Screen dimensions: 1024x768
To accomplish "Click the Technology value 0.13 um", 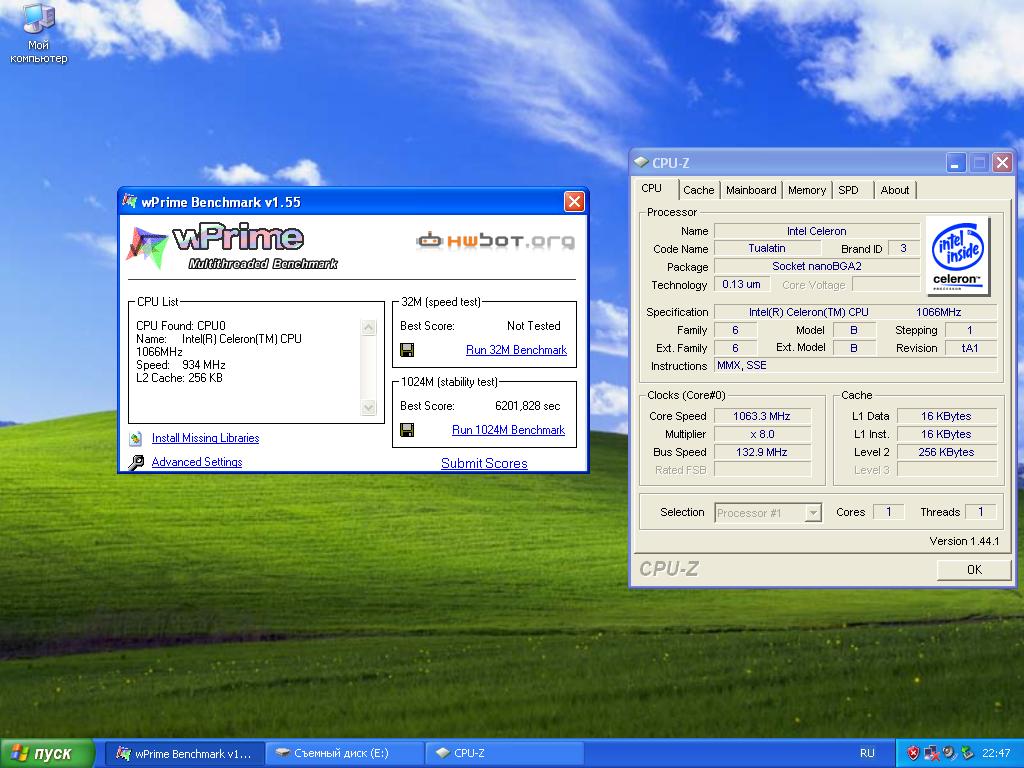I will (x=741, y=284).
